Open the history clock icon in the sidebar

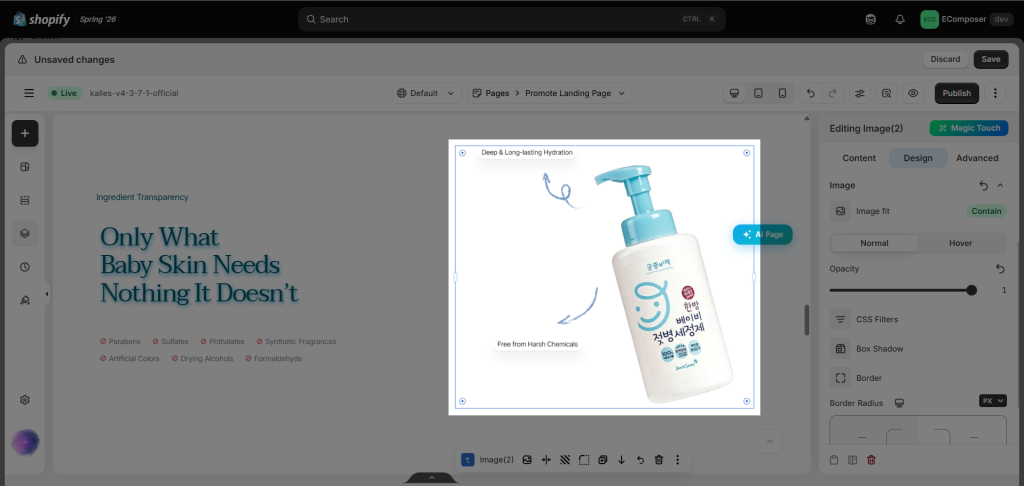coord(25,267)
